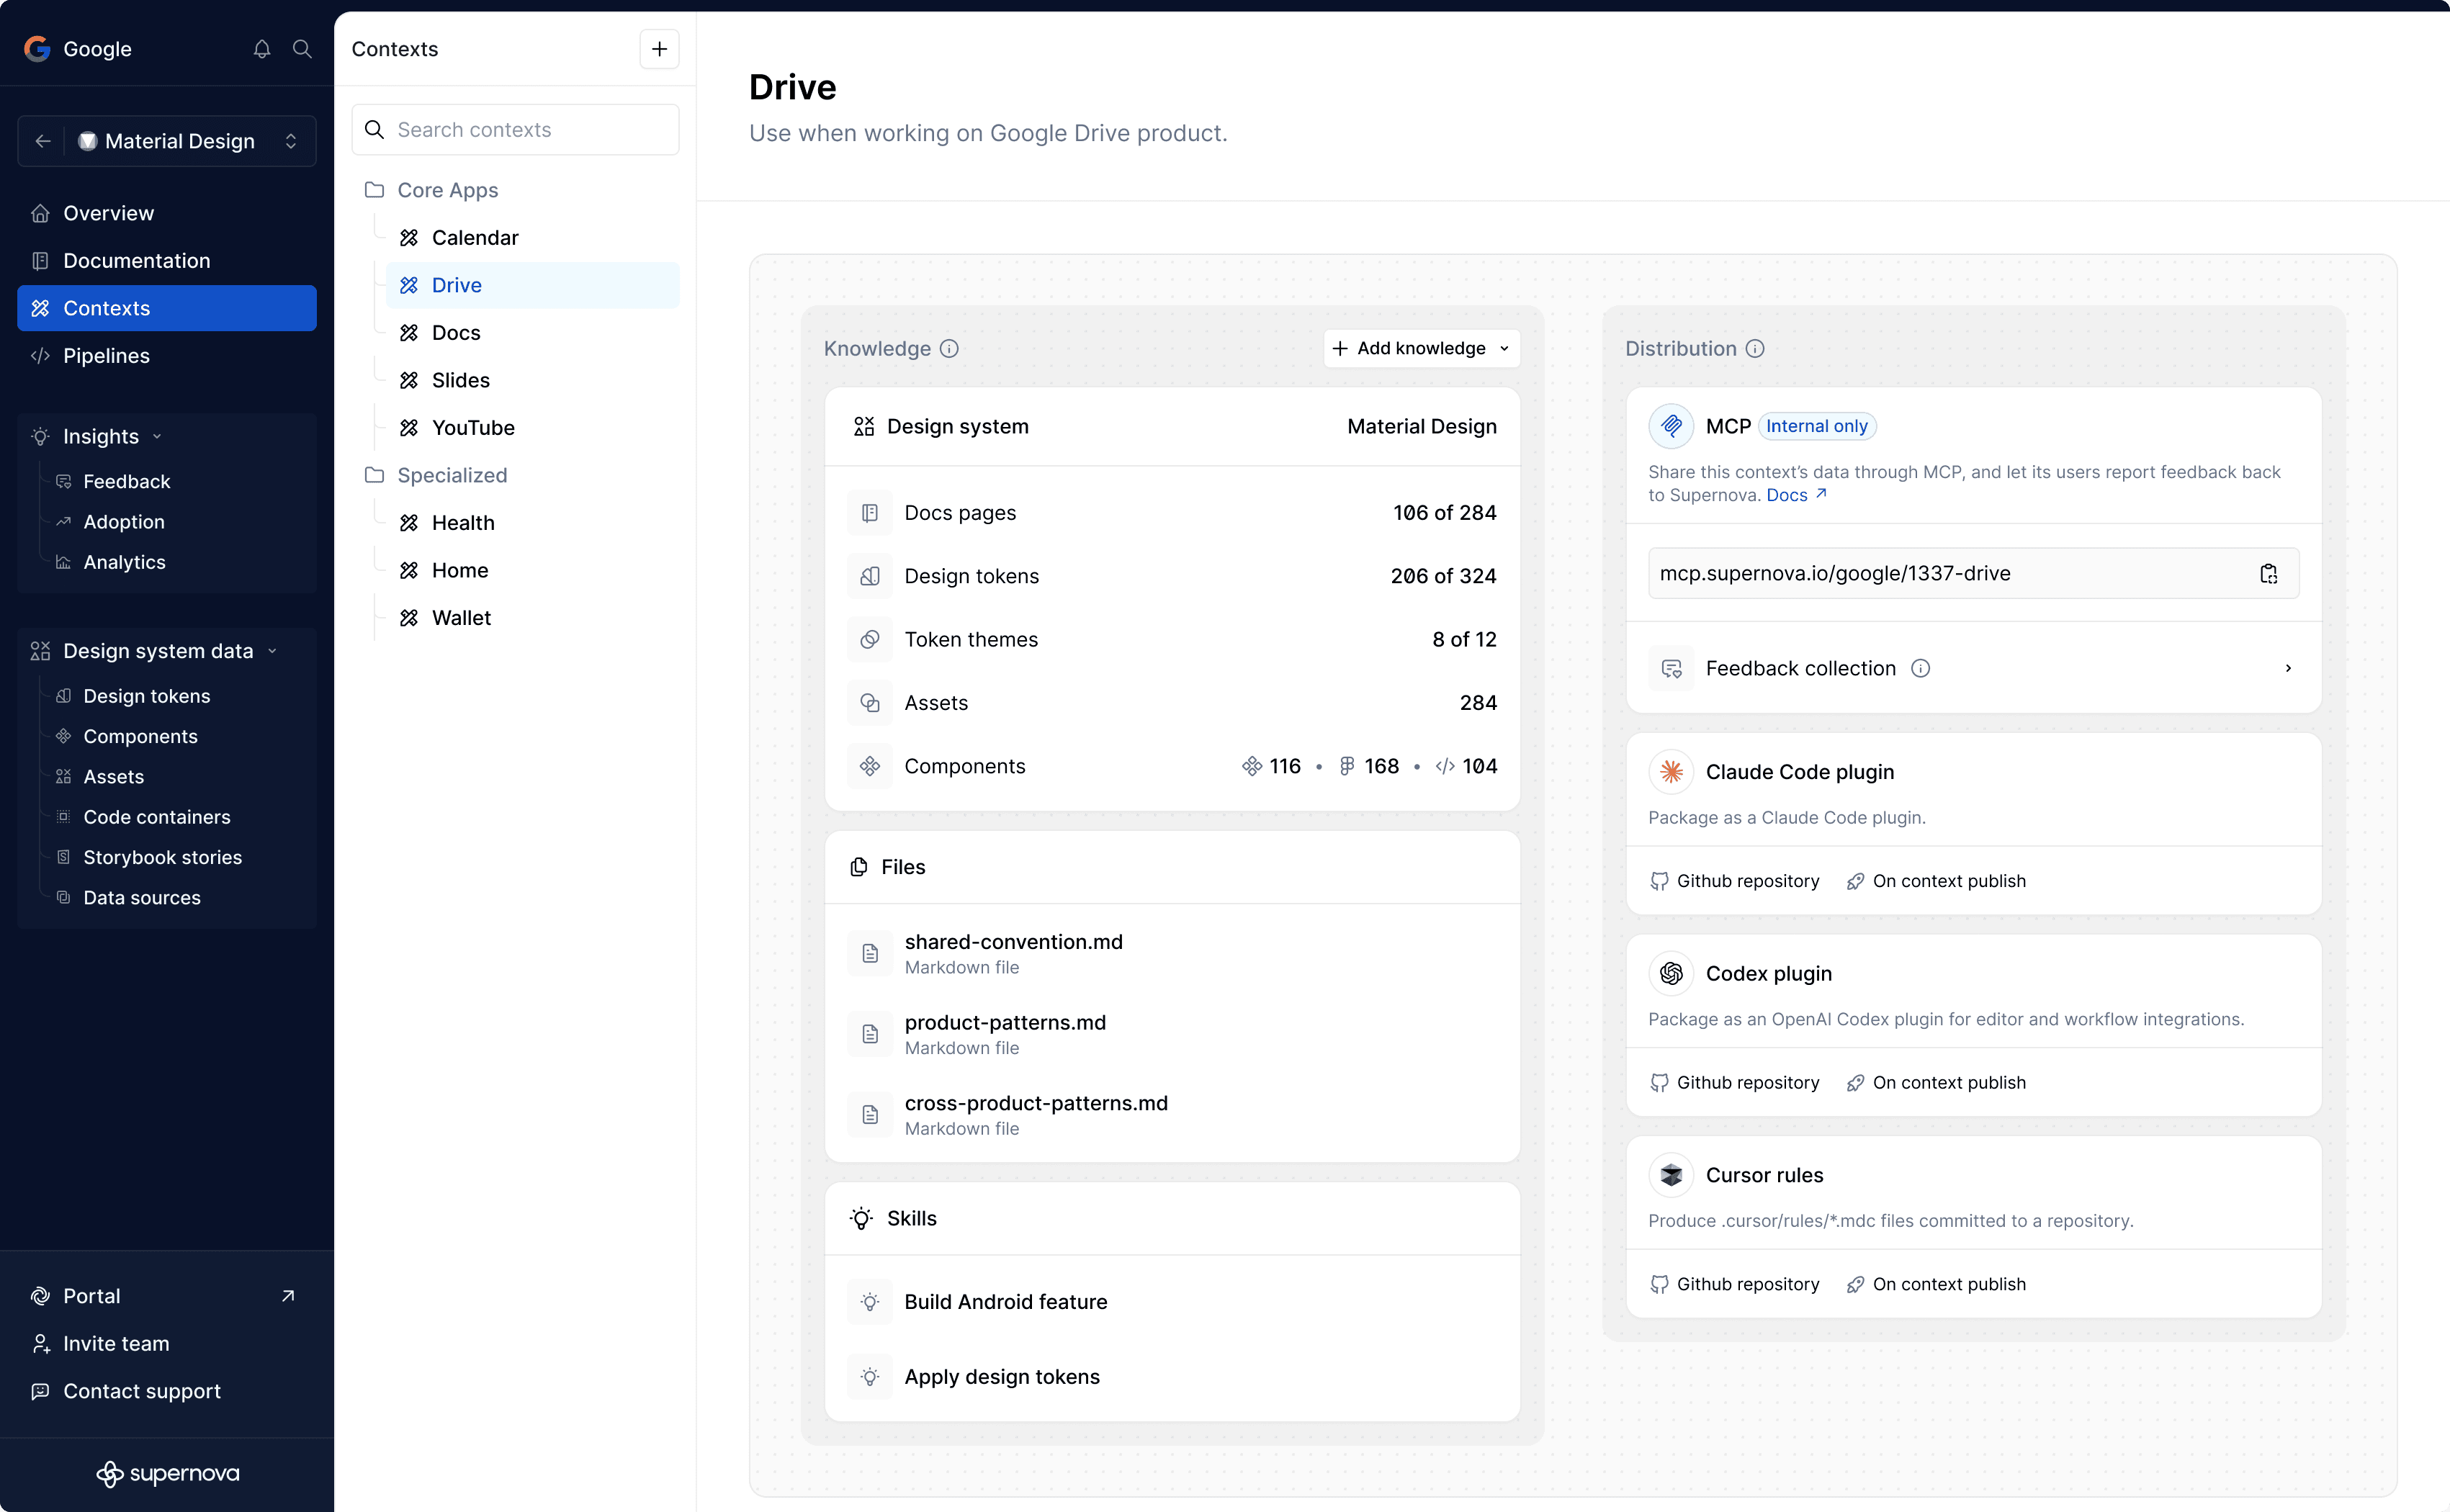Open Storybook stories
2450x1512 pixels.
163,858
